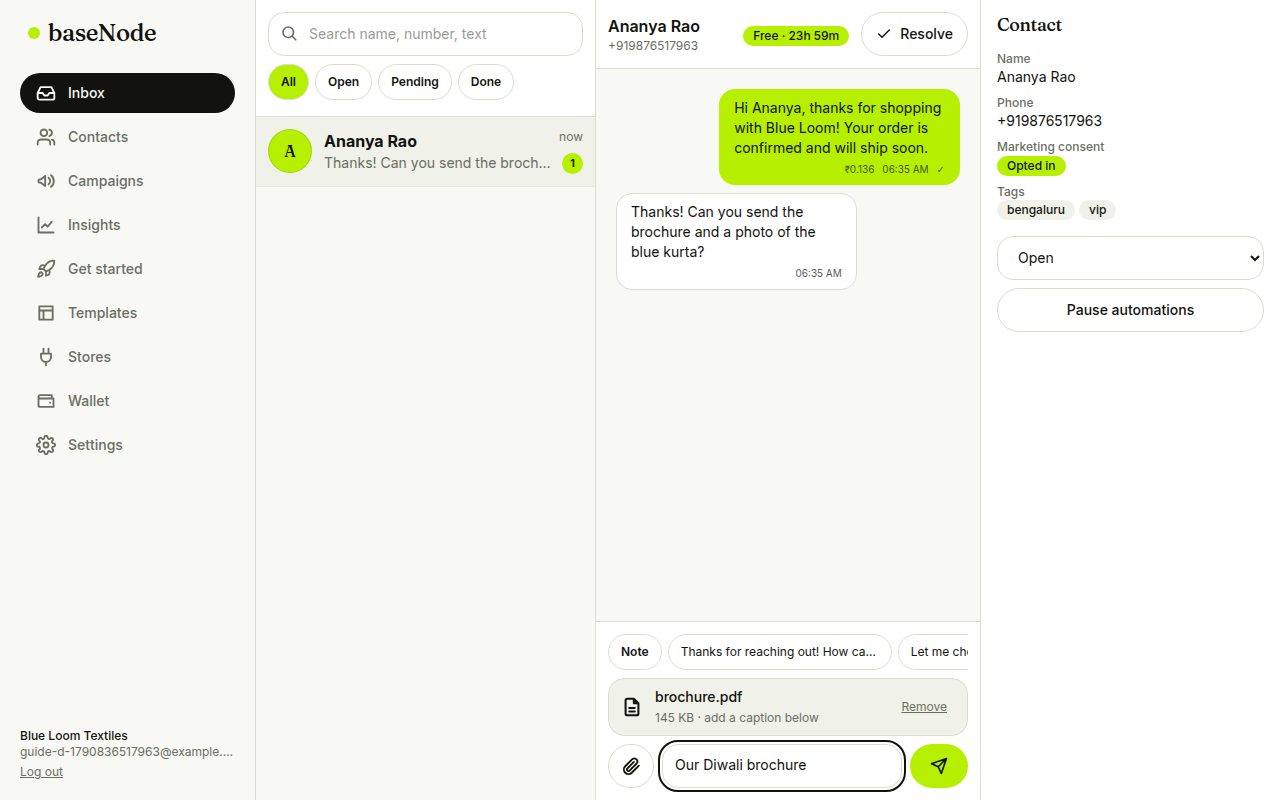
Task: Click the paperclip attachment button
Action: pyautogui.click(x=631, y=766)
